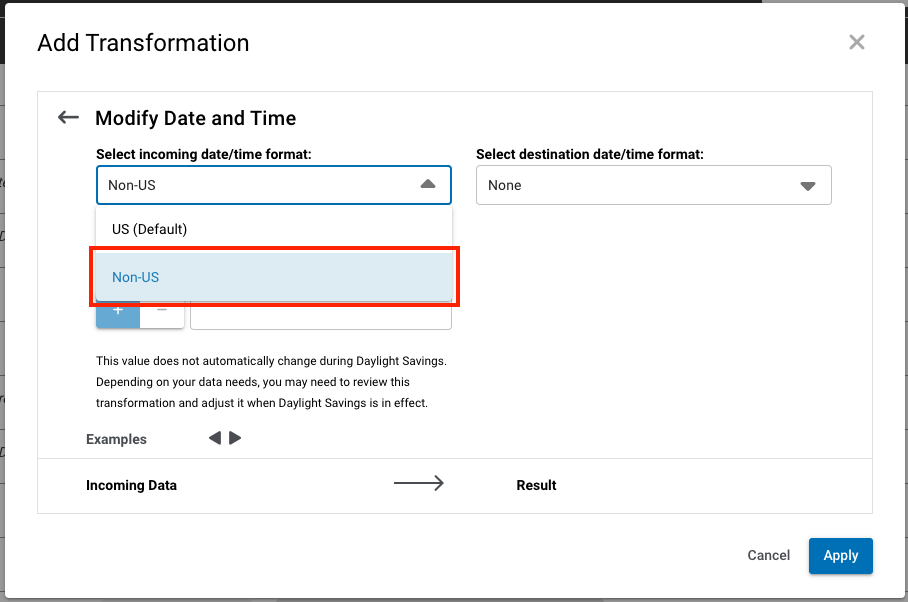Show the previous example using left triangle
This screenshot has width=908, height=602.
click(x=215, y=438)
